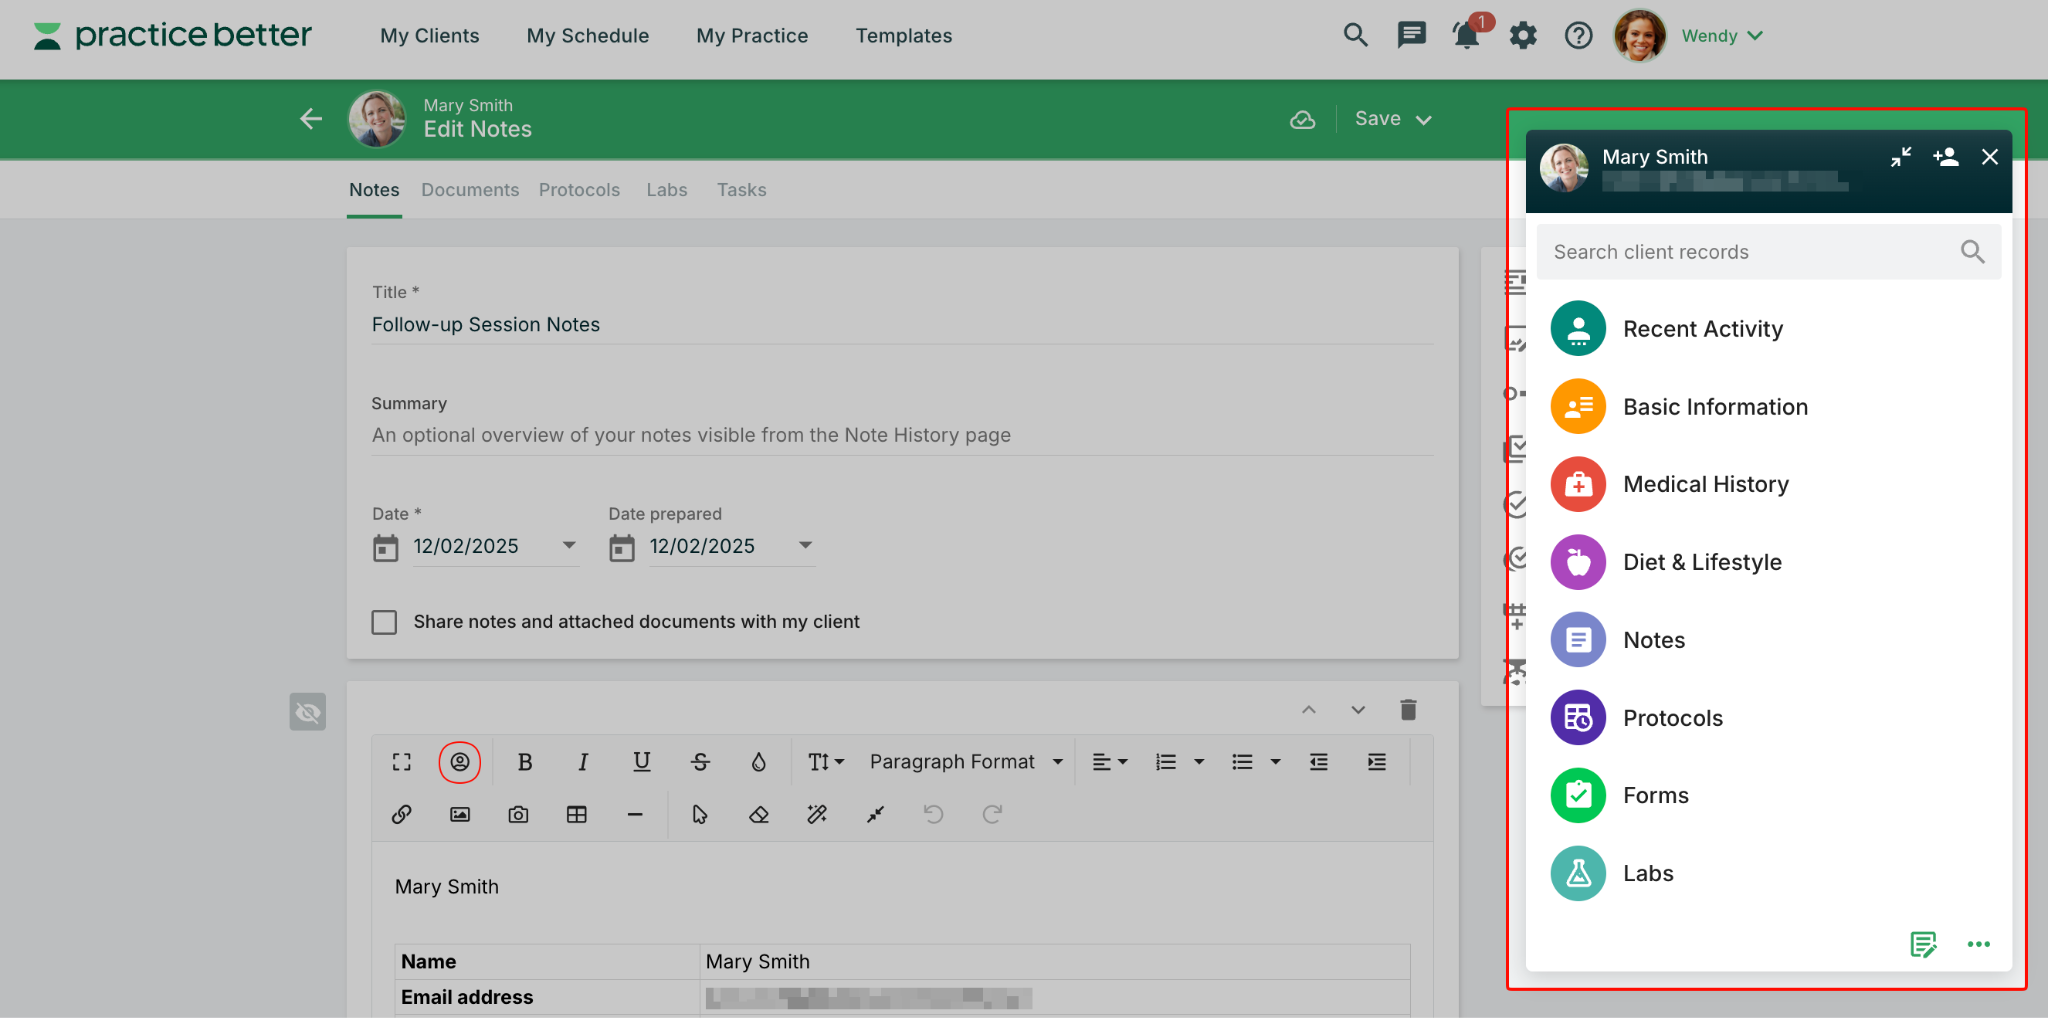Go back using the left arrow
This screenshot has width=2048, height=1018.
311,119
